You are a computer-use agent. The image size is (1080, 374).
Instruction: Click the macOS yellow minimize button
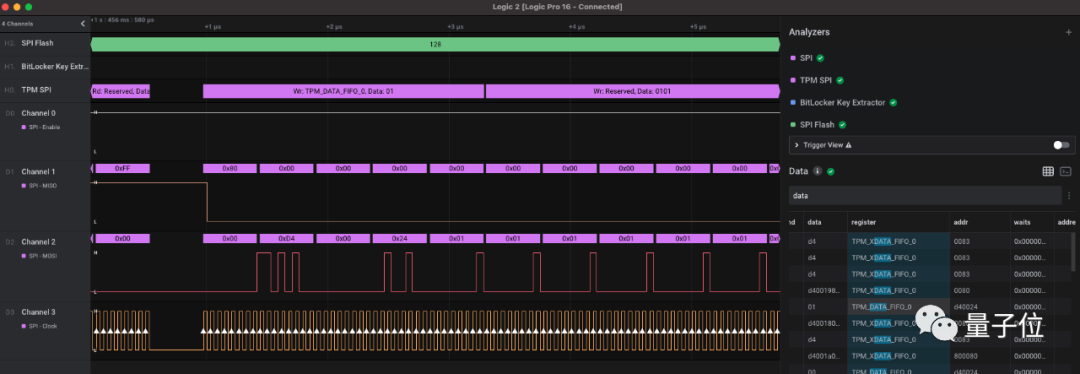[17, 7]
